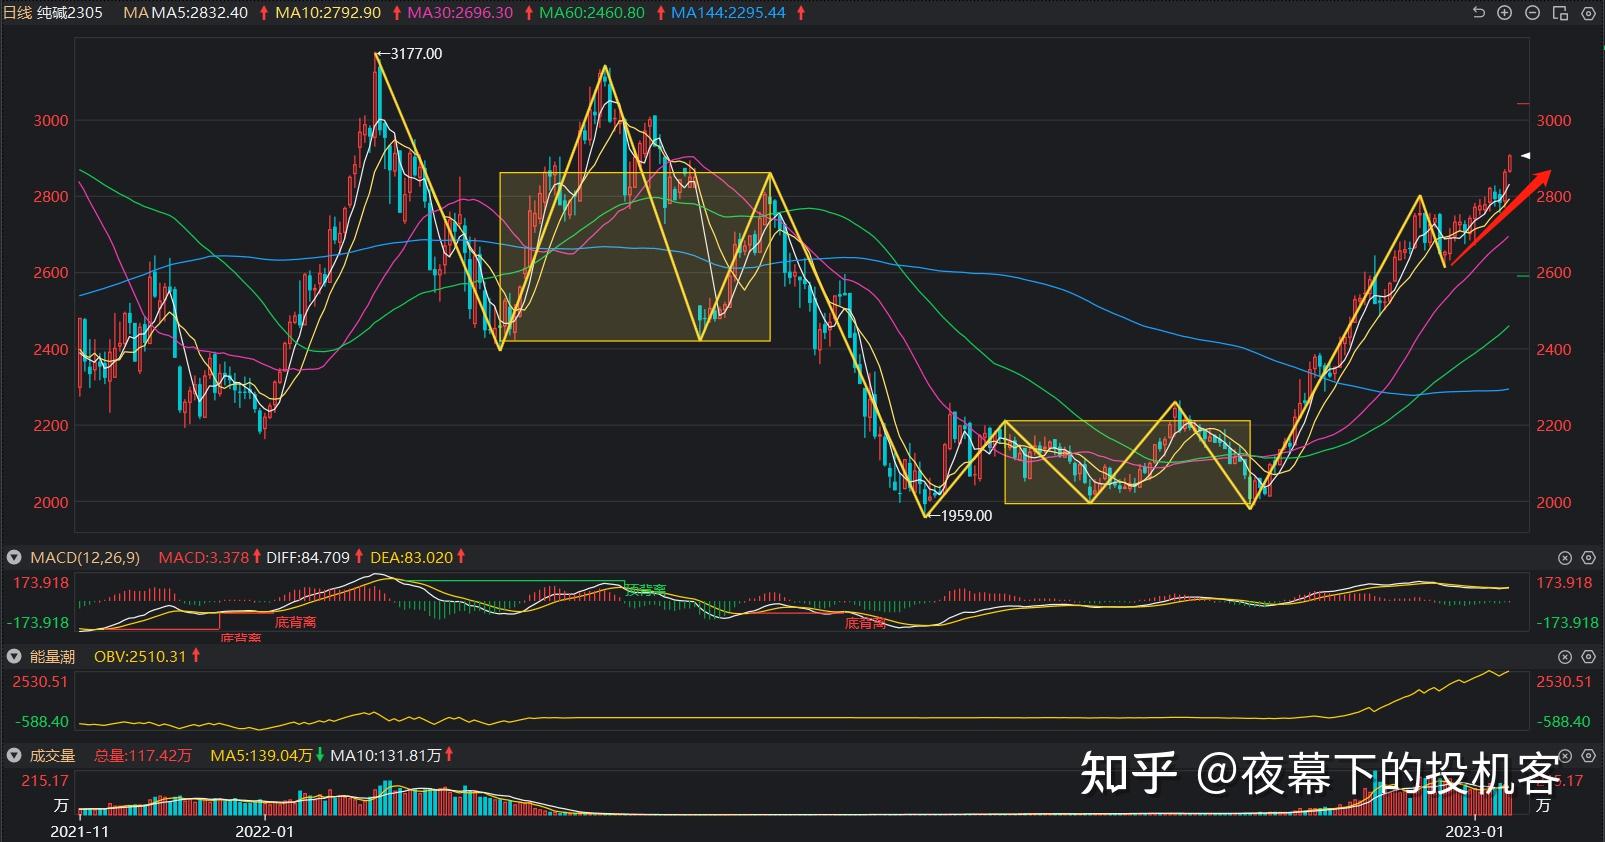Image resolution: width=1605 pixels, height=842 pixels.
Task: Click the 2022-01 date on the time axis
Action: pyautogui.click(x=264, y=832)
